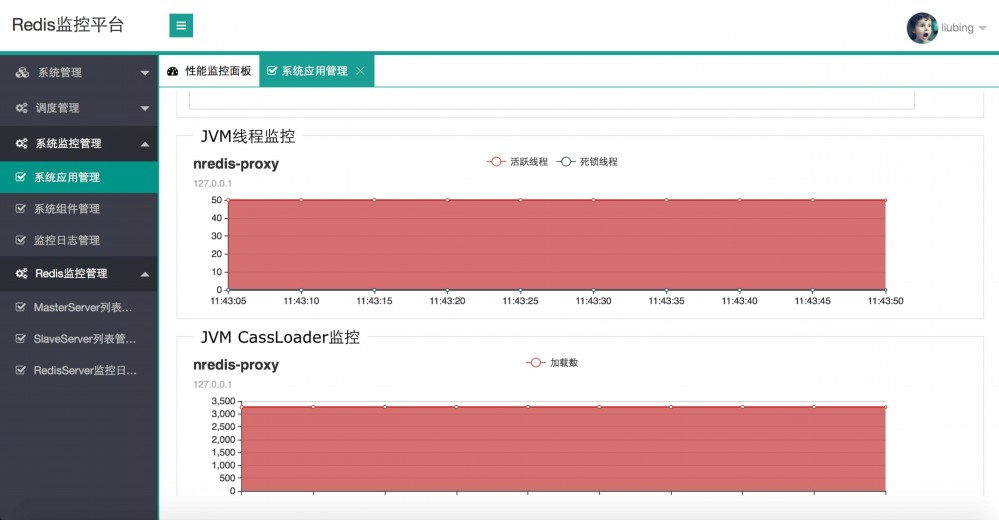Expand the 系统管理 menu arrow
The width and height of the screenshot is (999, 520).
145,73
